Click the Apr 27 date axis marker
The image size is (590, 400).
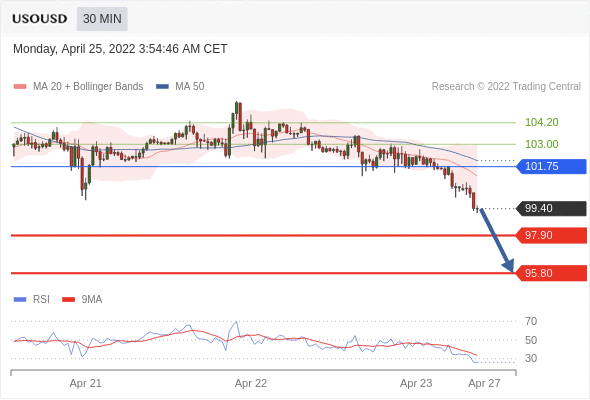[x=484, y=383]
